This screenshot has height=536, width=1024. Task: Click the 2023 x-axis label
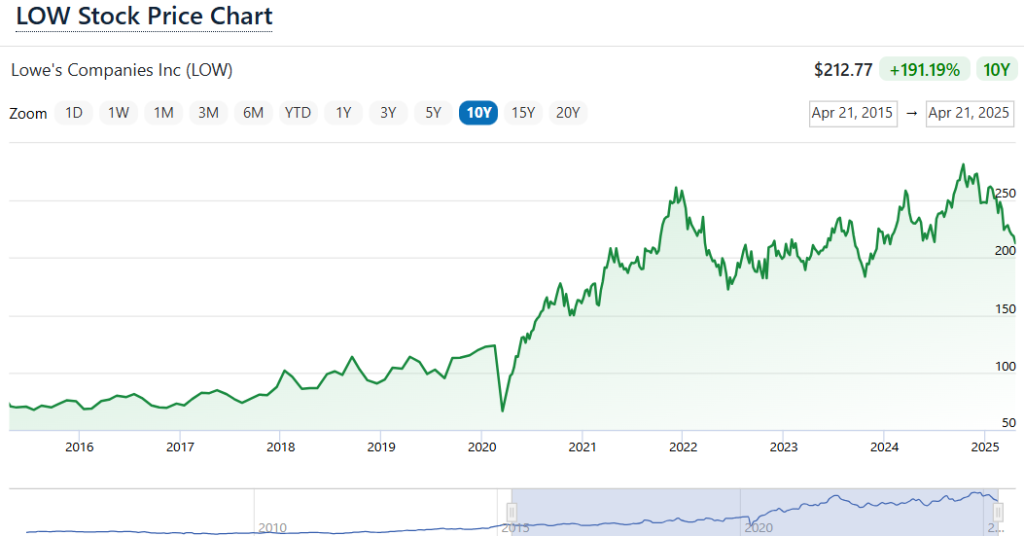[x=784, y=447]
